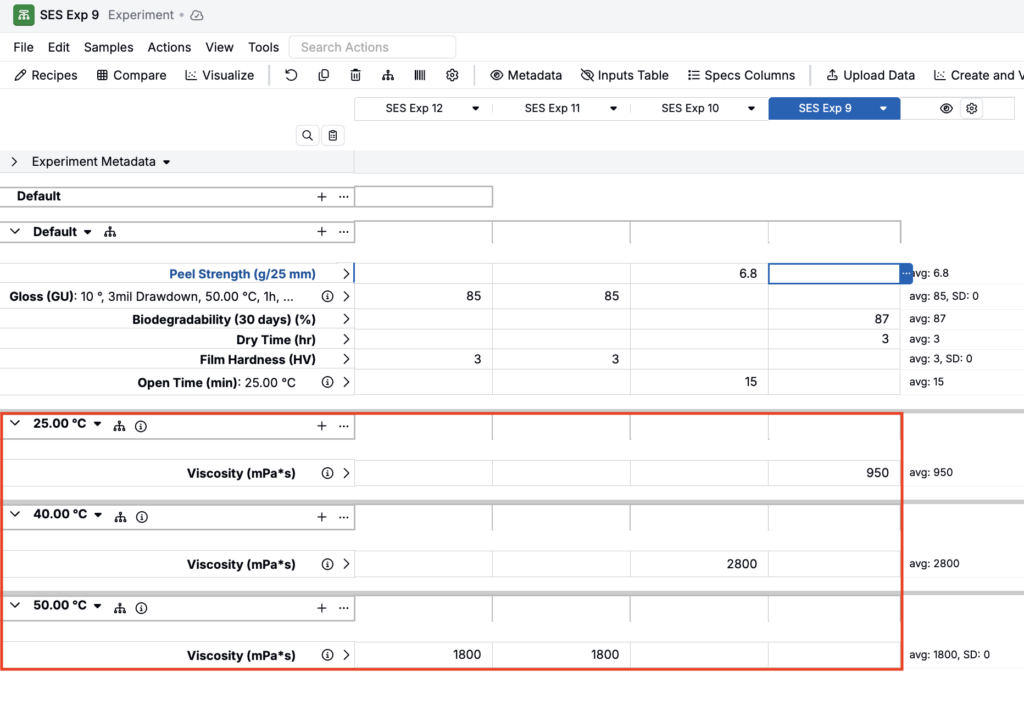Viewport: 1024px width, 705px height.
Task: Open SES Exp 12 column dropdown
Action: [475, 108]
